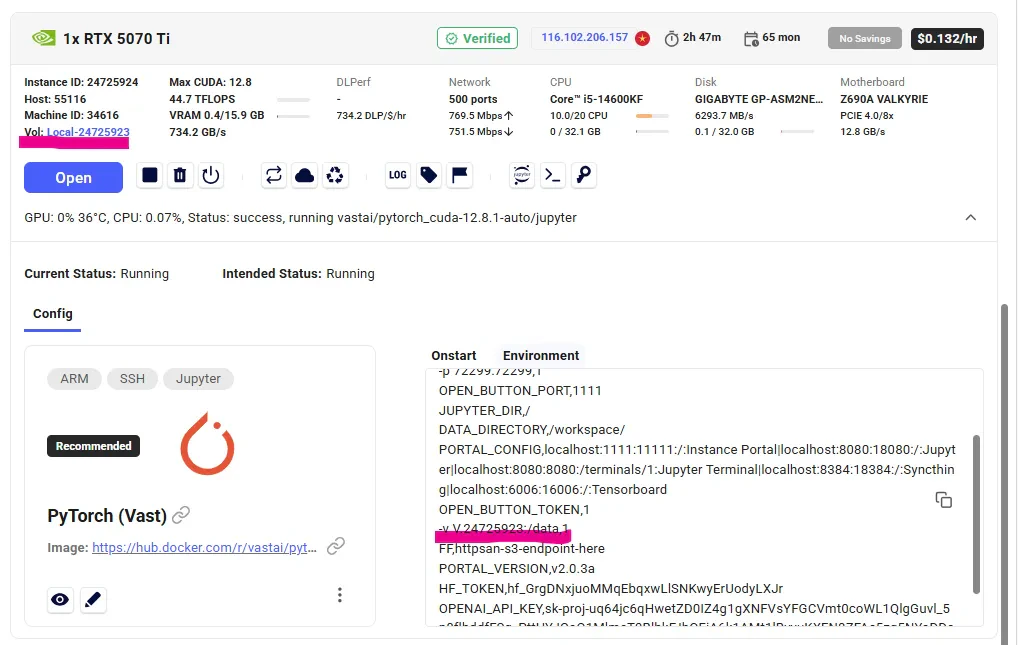Image resolution: width=1018 pixels, height=645 pixels.
Task: Click the HF_TOKEN environment line
Action: click(x=611, y=588)
